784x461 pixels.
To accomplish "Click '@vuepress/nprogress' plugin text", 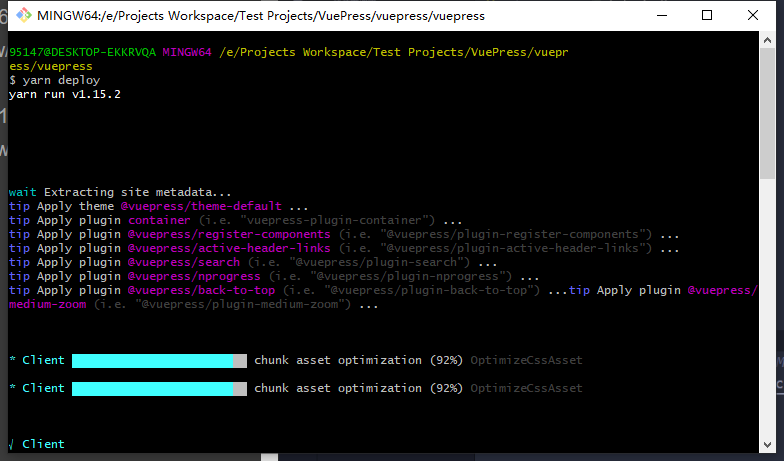I will (194, 276).
